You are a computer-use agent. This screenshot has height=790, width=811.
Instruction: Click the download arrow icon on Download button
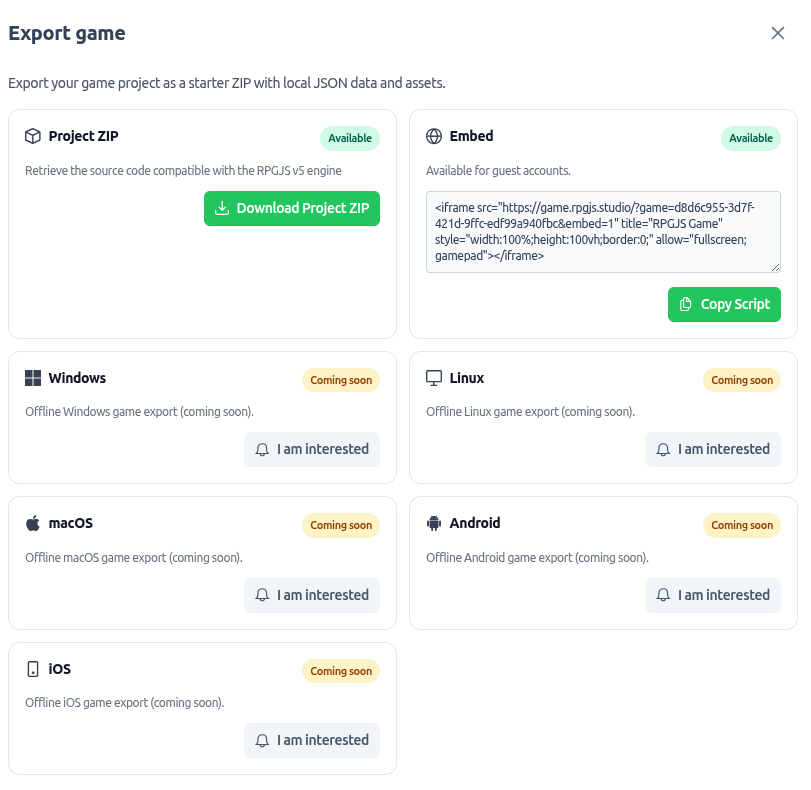pyautogui.click(x=220, y=208)
